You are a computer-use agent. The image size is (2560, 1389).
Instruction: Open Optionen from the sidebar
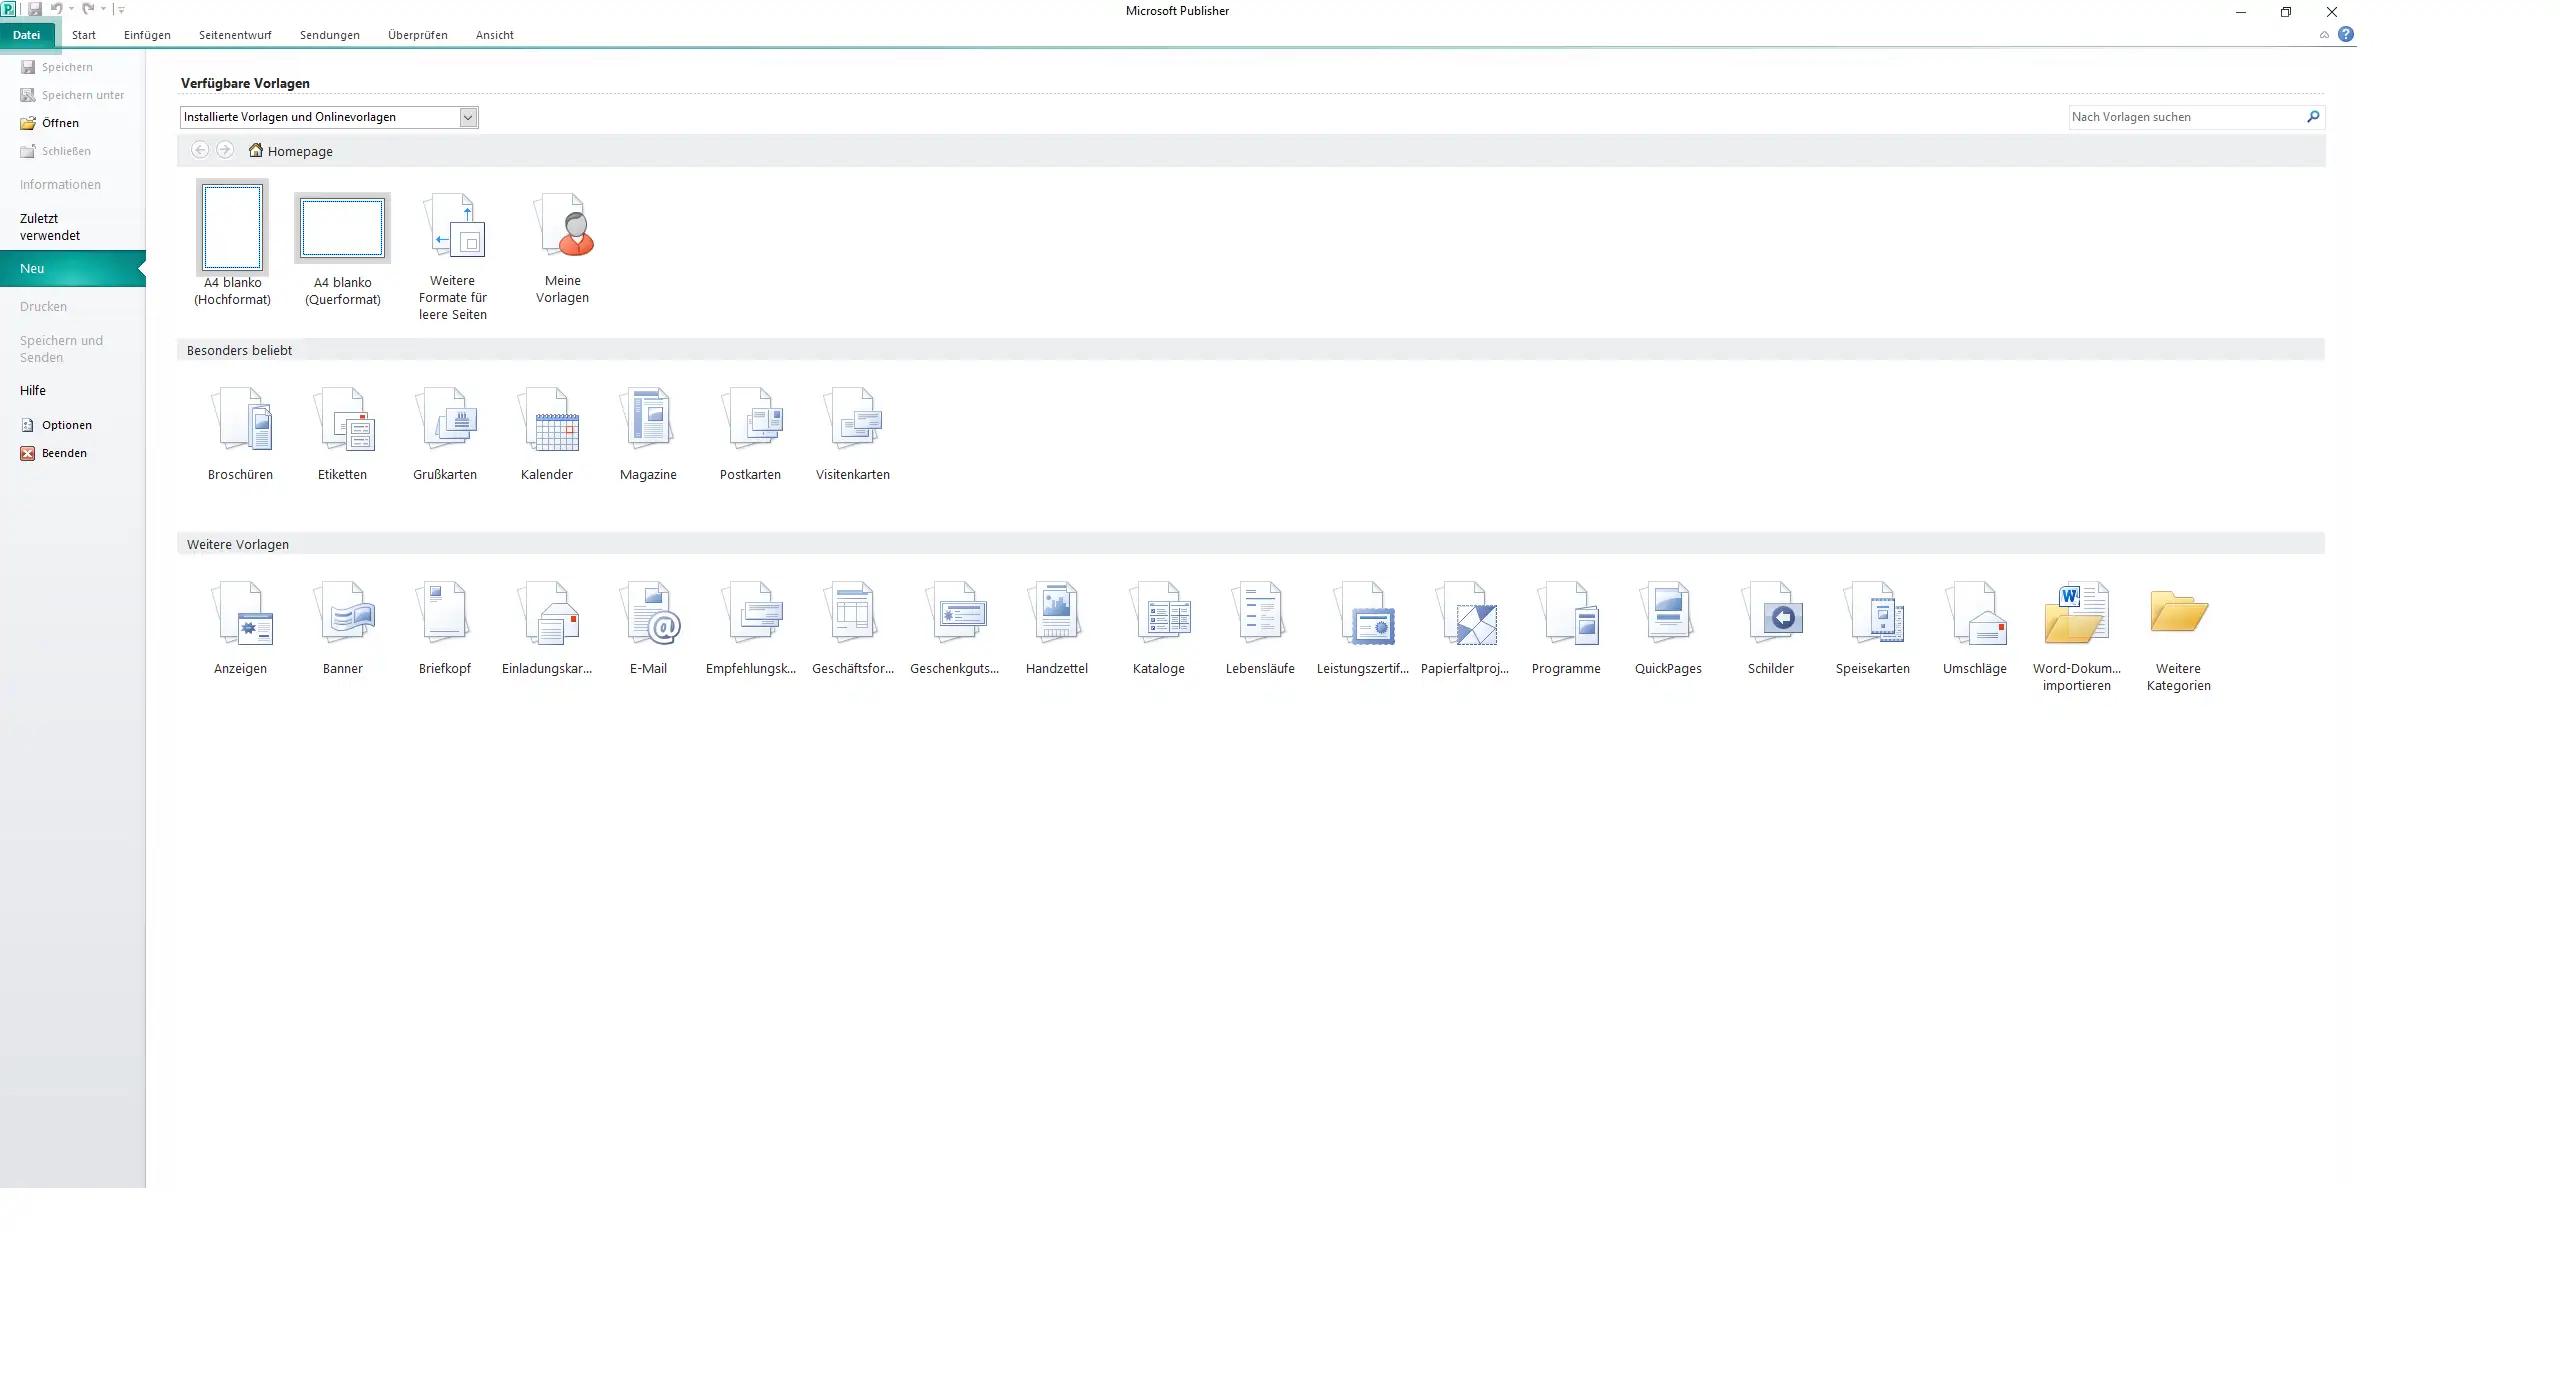pos(66,425)
